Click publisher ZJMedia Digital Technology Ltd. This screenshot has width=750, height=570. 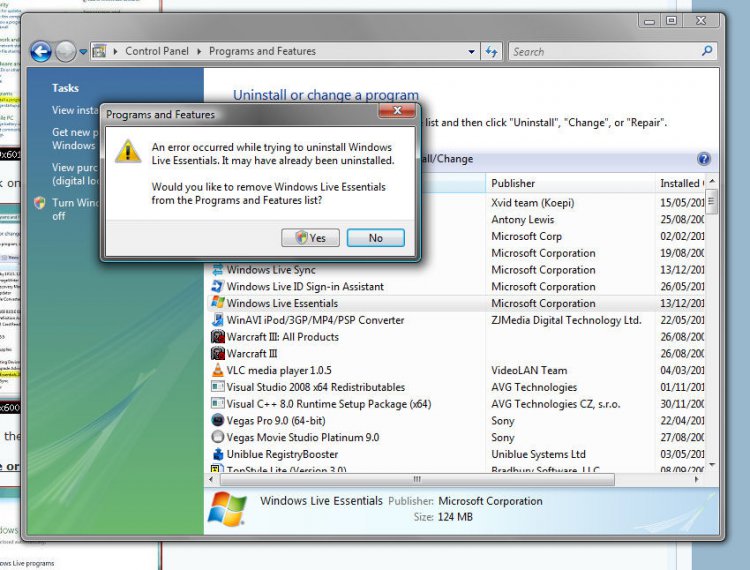click(566, 320)
